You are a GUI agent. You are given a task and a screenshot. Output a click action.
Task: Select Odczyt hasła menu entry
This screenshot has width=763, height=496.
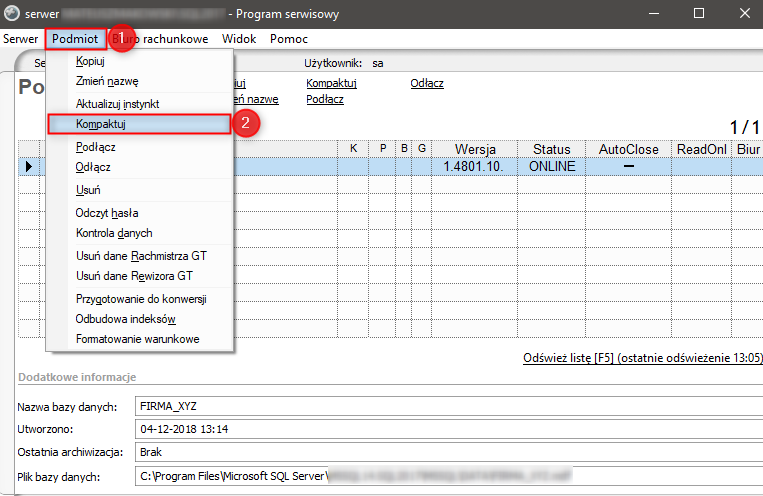coord(140,213)
